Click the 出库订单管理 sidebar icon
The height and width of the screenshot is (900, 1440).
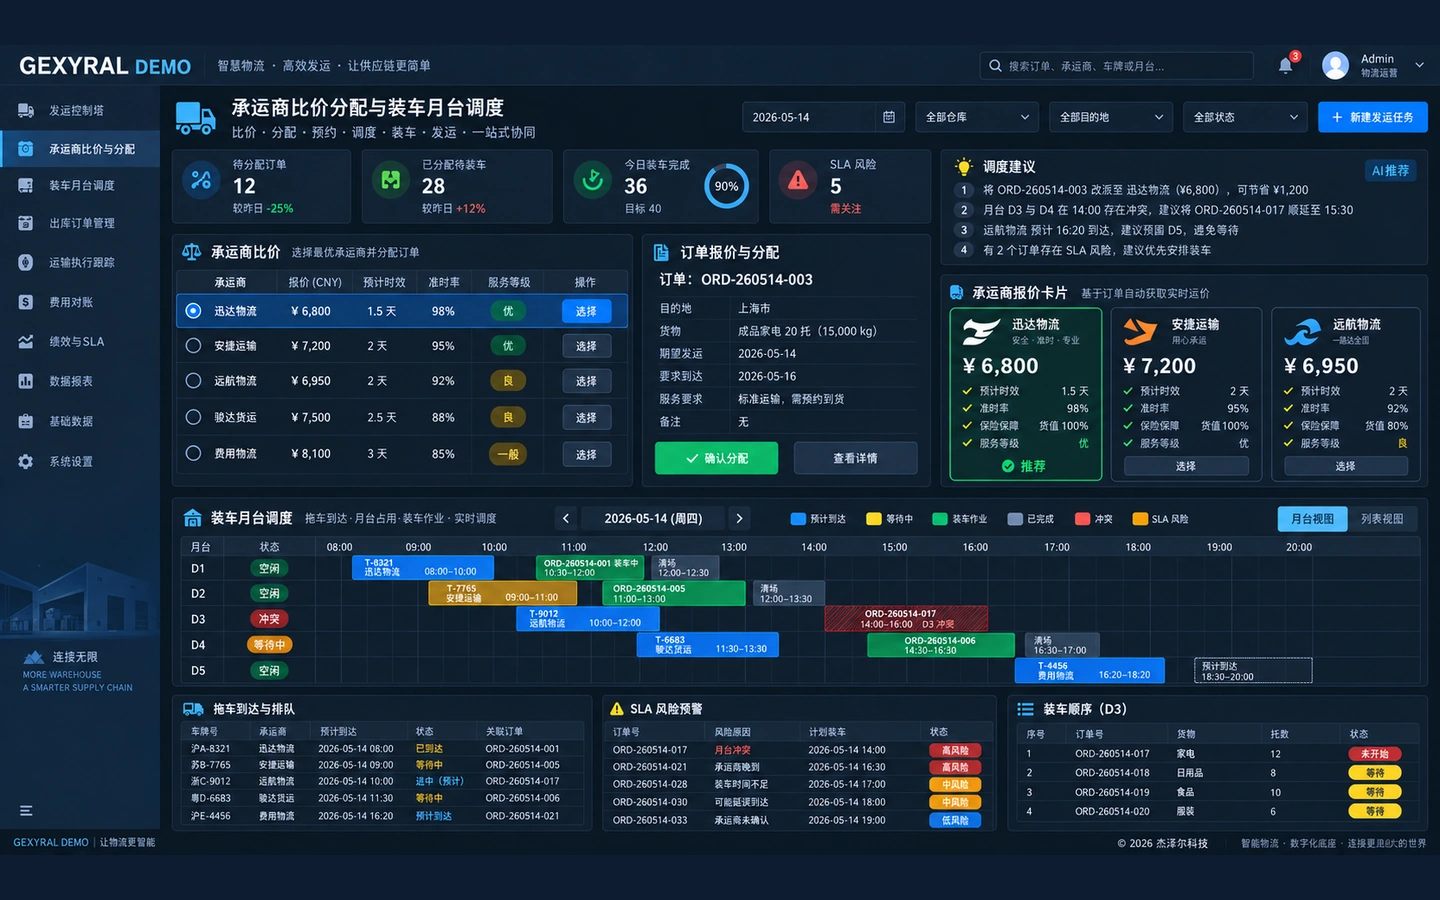pos(26,223)
